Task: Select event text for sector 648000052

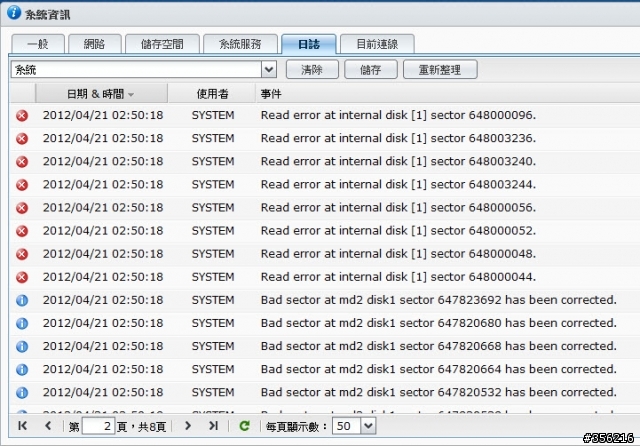Action: pos(398,231)
